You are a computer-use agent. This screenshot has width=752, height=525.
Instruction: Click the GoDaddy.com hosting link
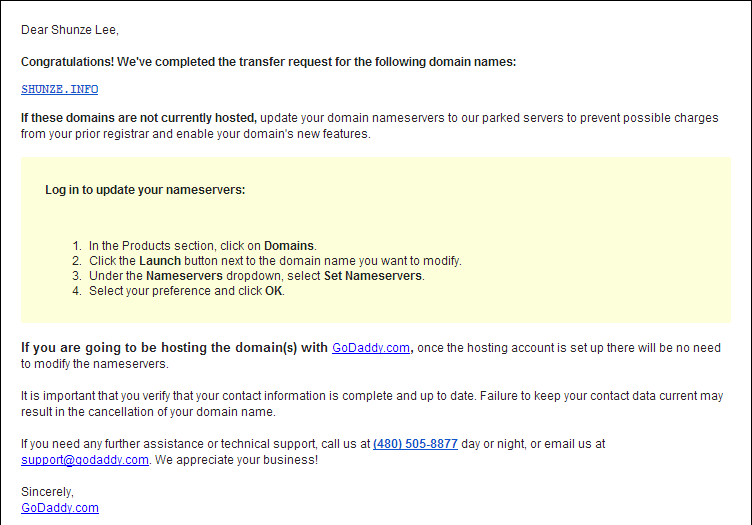pos(371,348)
